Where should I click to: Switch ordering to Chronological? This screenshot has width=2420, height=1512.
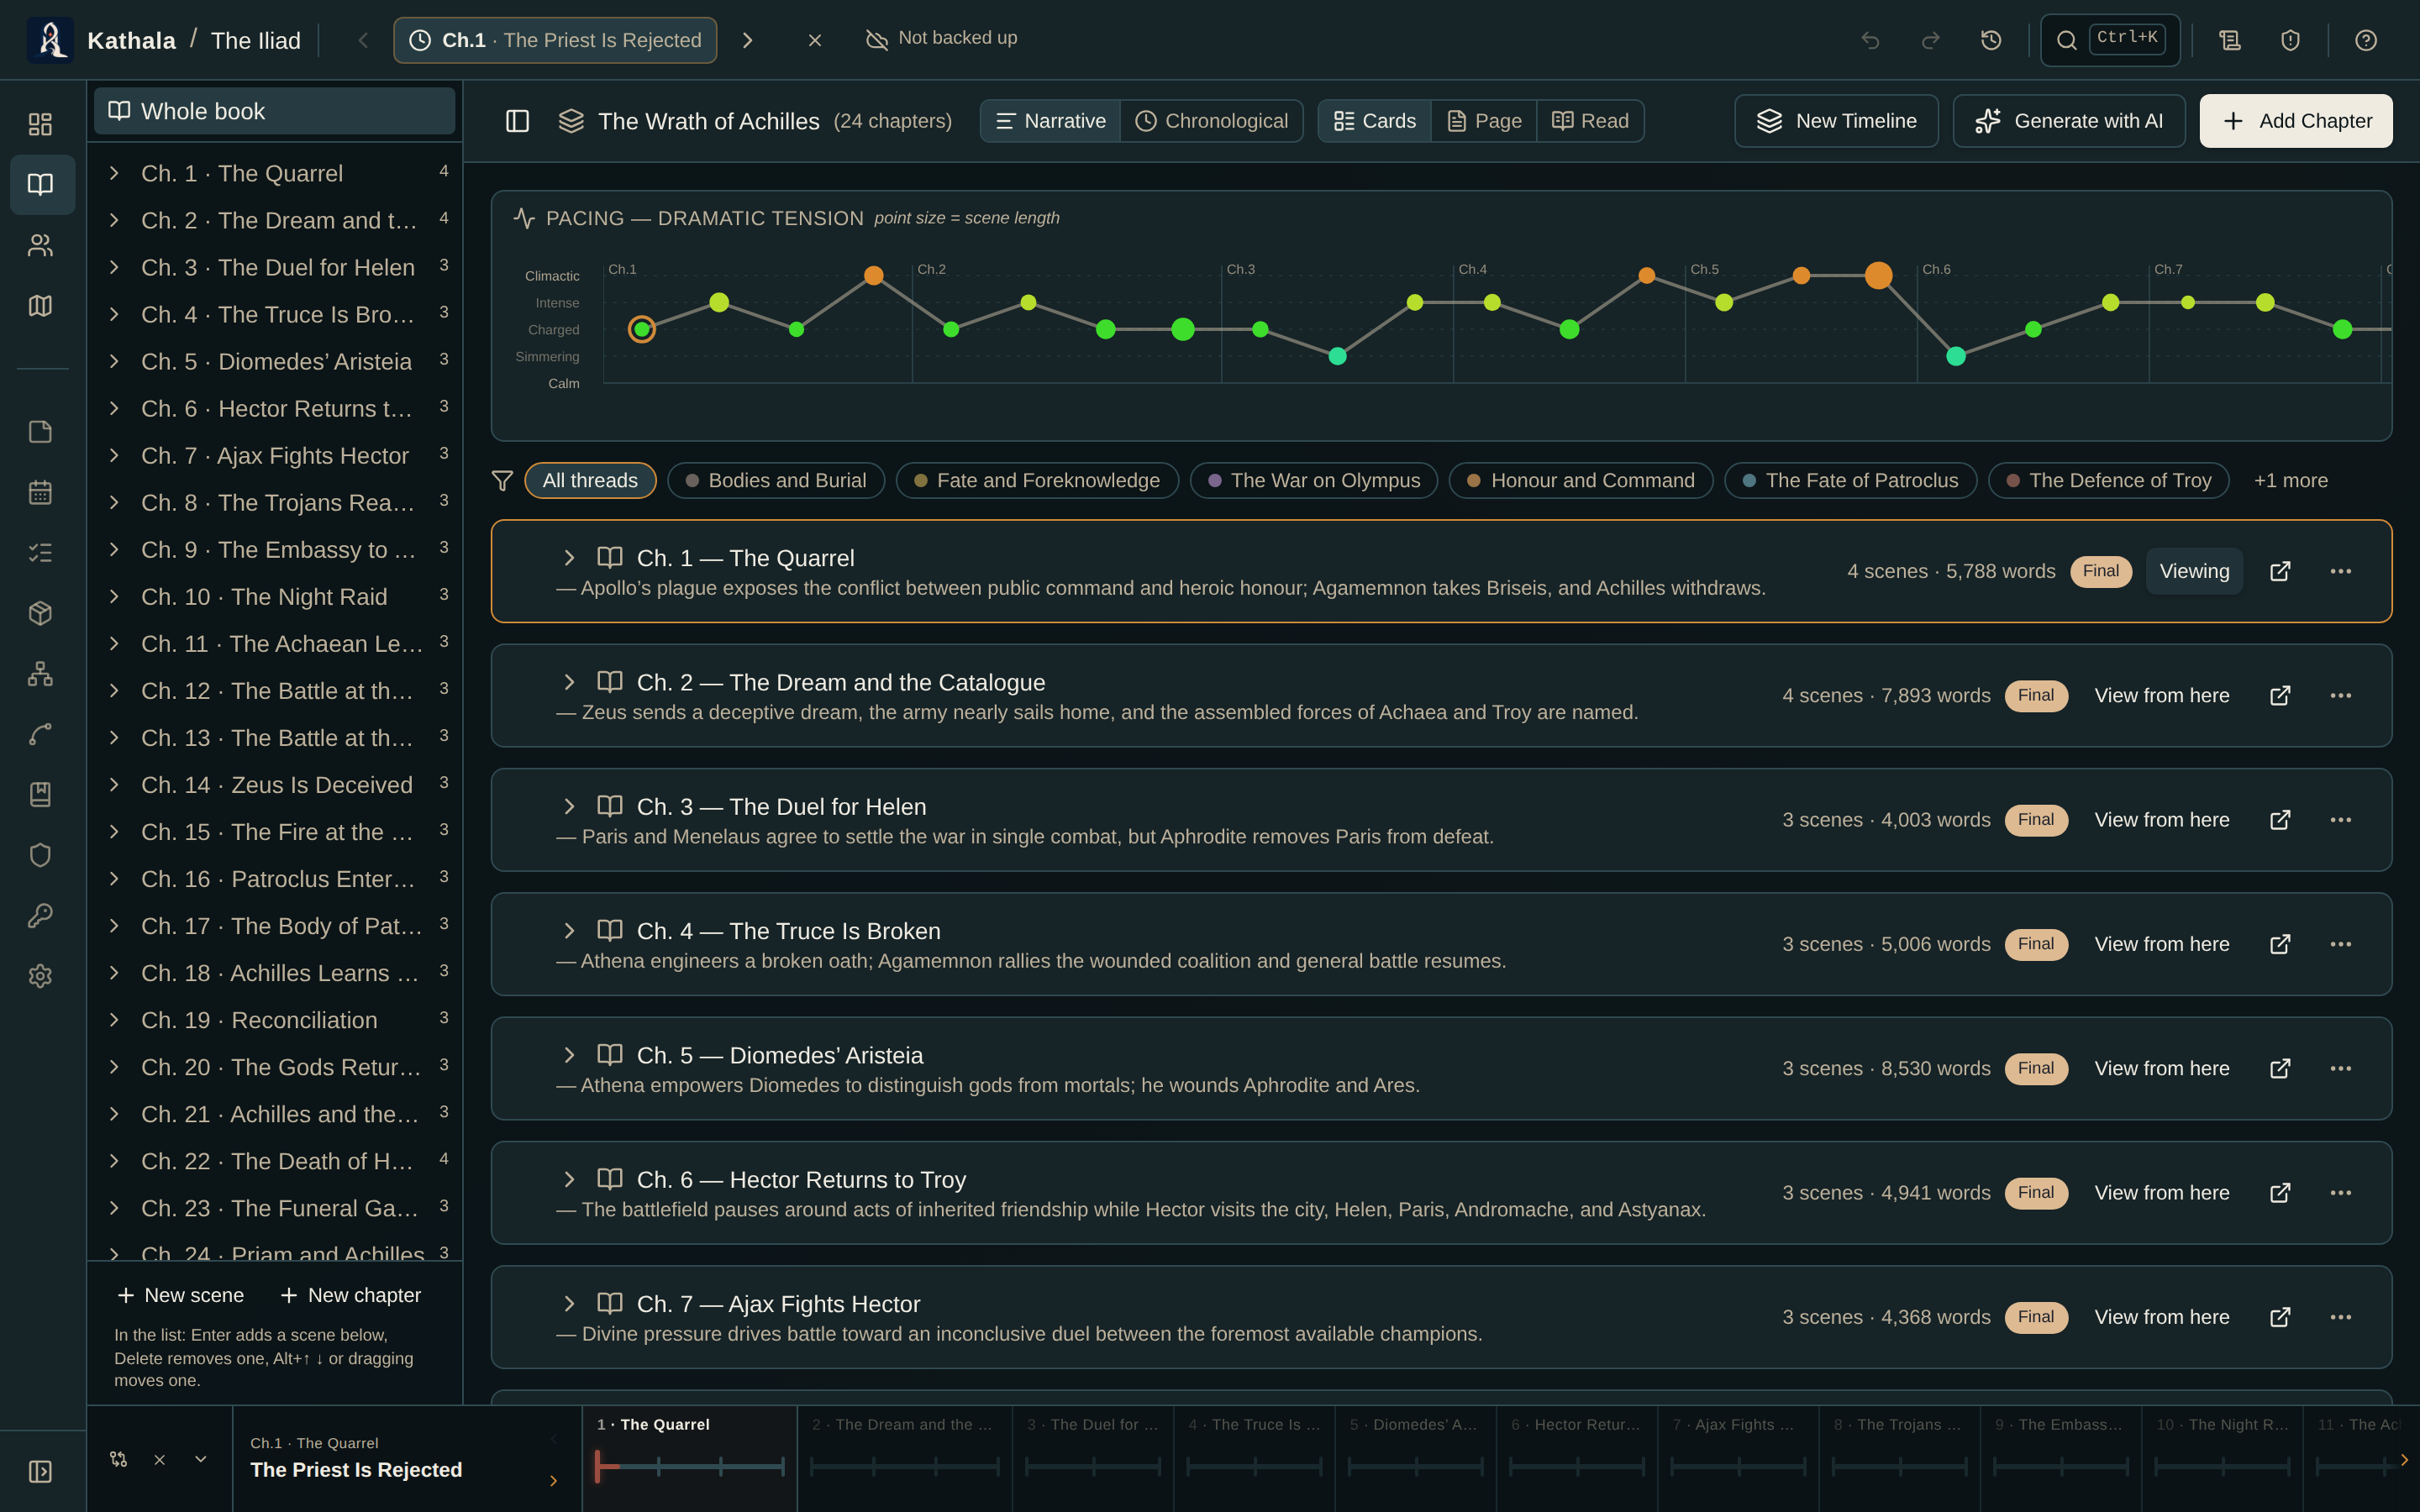[x=1211, y=121]
